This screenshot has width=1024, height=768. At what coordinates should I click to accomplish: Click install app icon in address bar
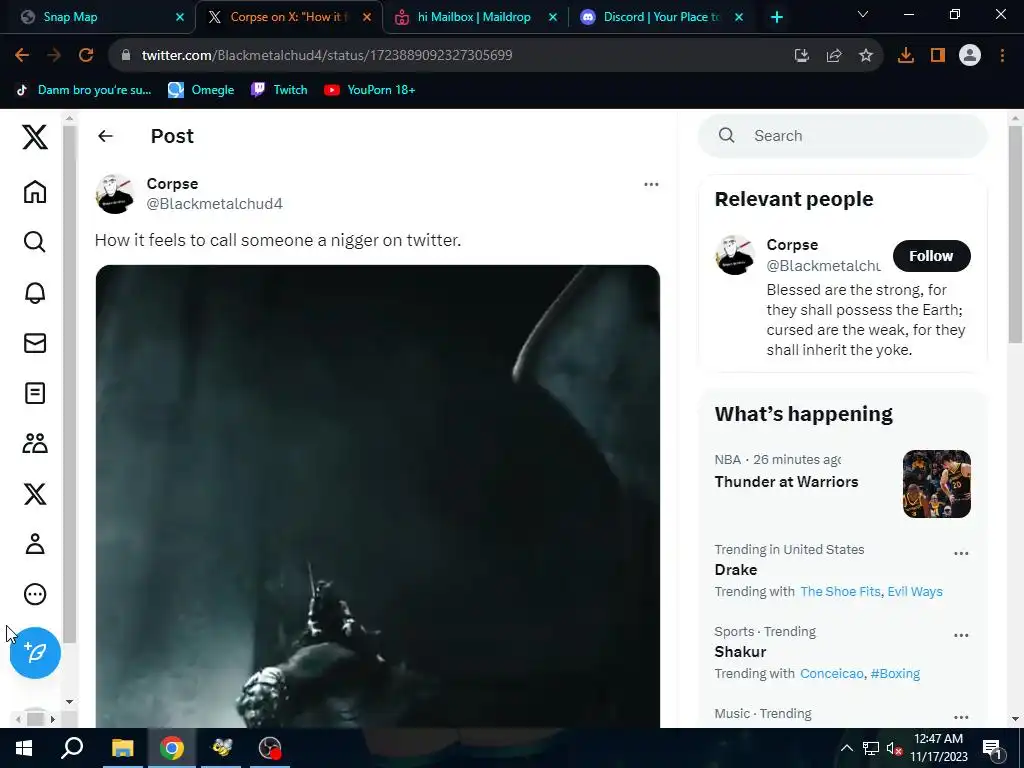[802, 56]
